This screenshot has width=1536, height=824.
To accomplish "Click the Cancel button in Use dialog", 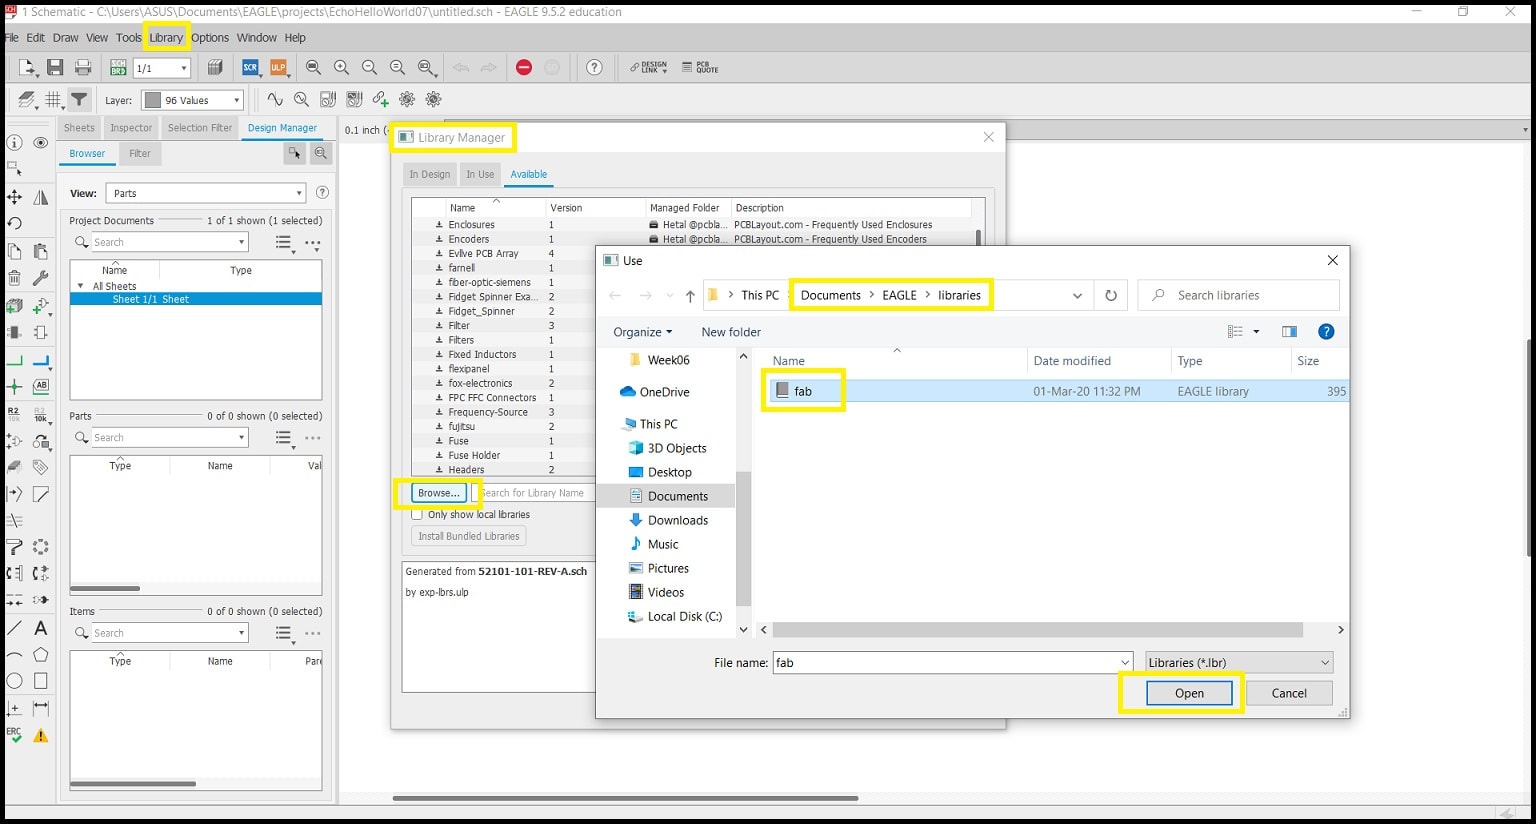I will pos(1289,693).
